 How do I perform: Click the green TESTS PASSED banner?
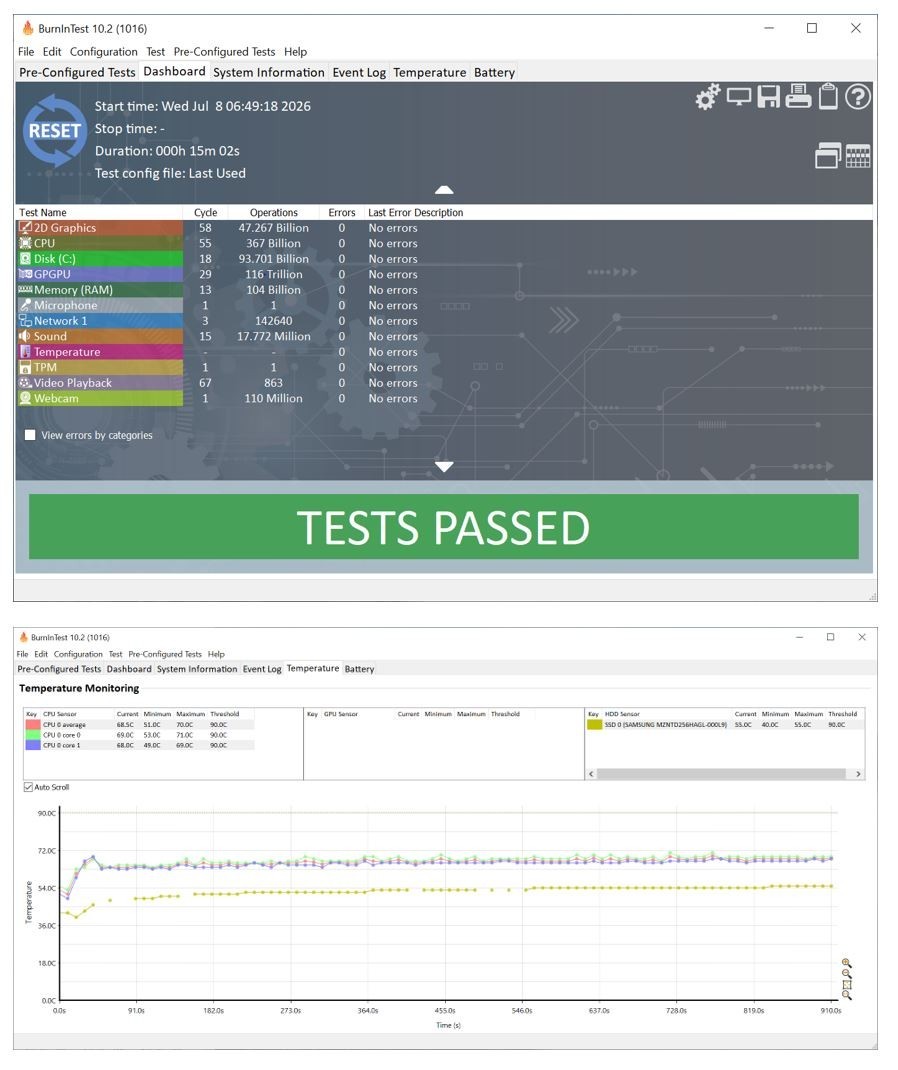[444, 527]
